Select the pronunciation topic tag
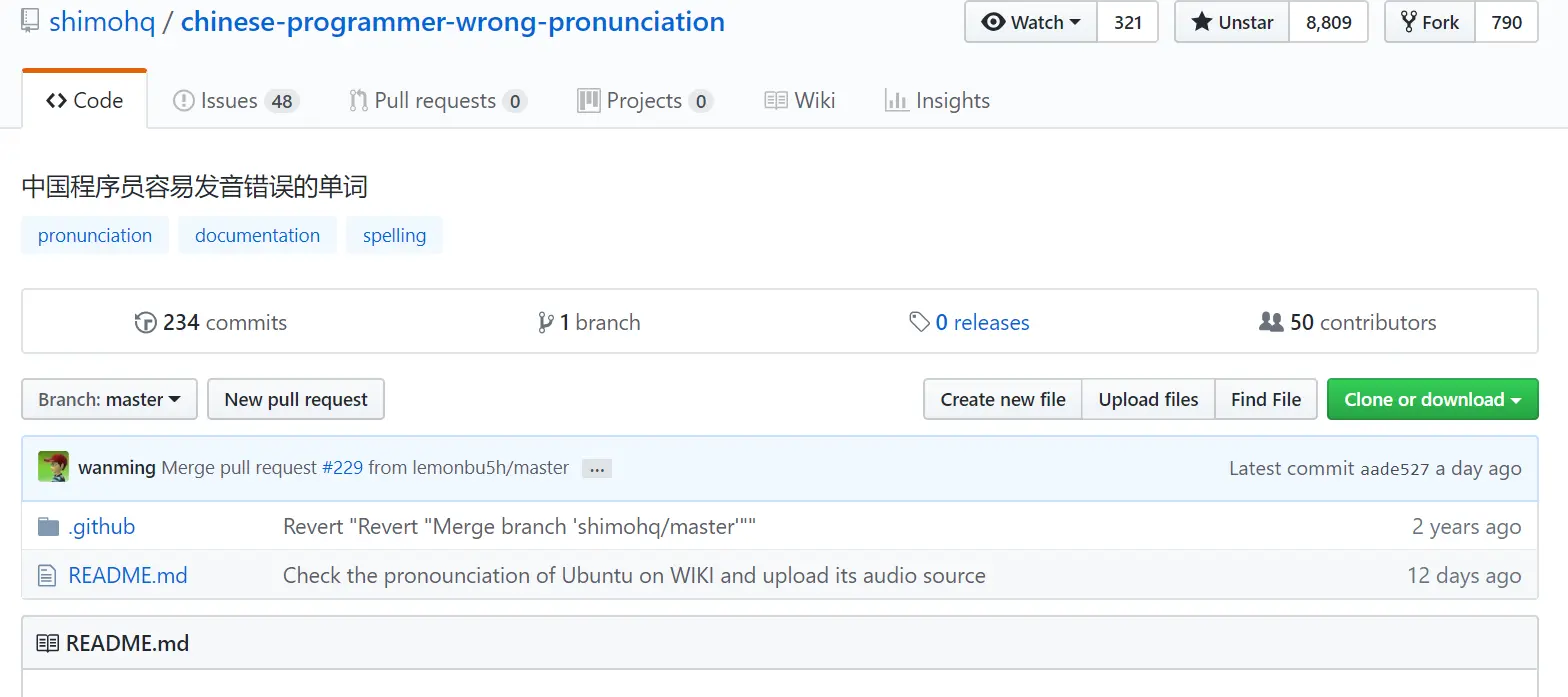Screen dimensions: 1568x697 pyautogui.click(x=95, y=235)
